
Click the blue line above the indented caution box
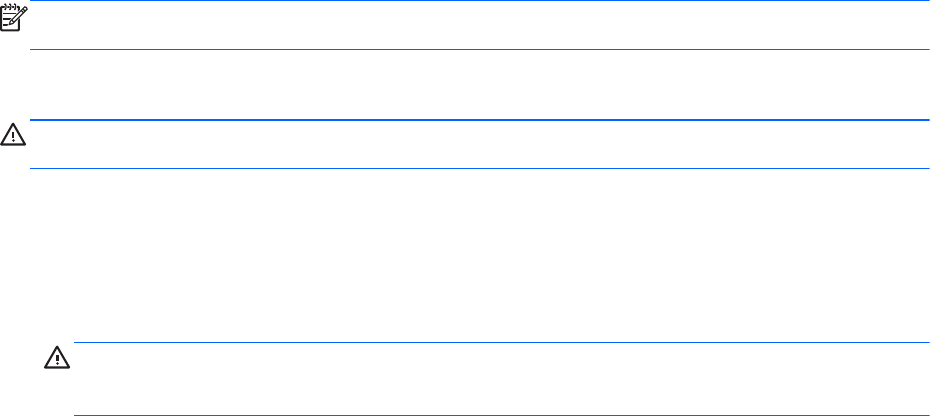[x=500, y=342]
